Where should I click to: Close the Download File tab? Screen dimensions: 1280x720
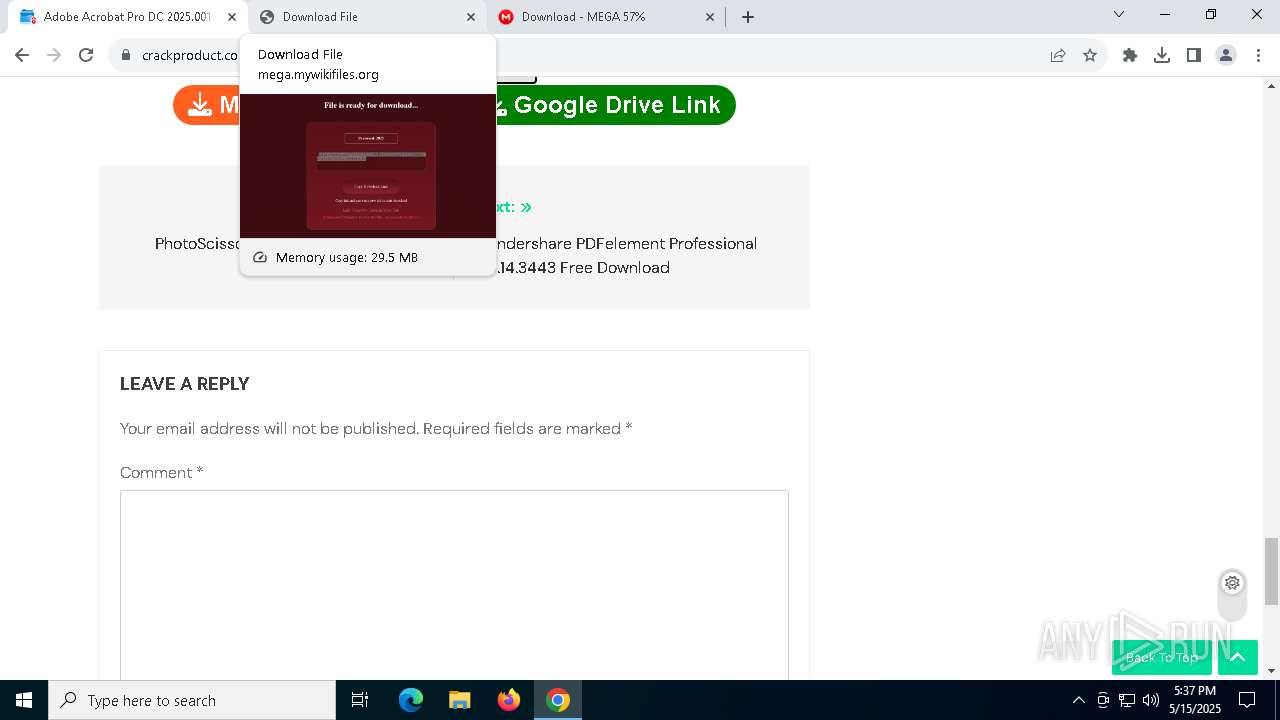(471, 16)
